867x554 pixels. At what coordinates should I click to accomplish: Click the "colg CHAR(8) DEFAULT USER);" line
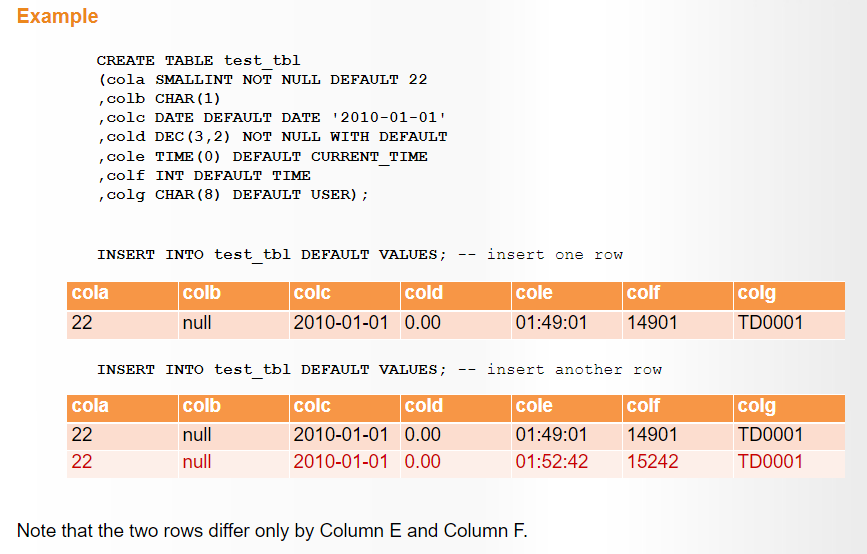point(233,195)
